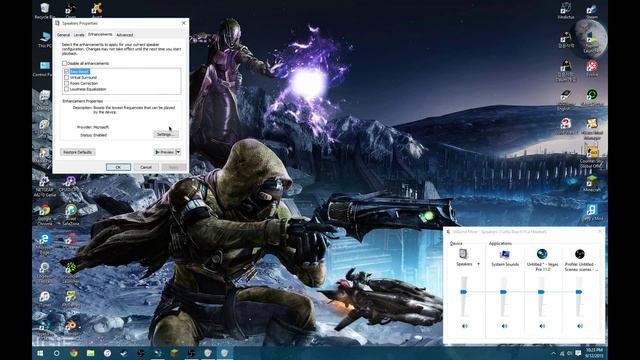
Task: Click the Vegas Pro volume slider handle
Action: click(541, 291)
